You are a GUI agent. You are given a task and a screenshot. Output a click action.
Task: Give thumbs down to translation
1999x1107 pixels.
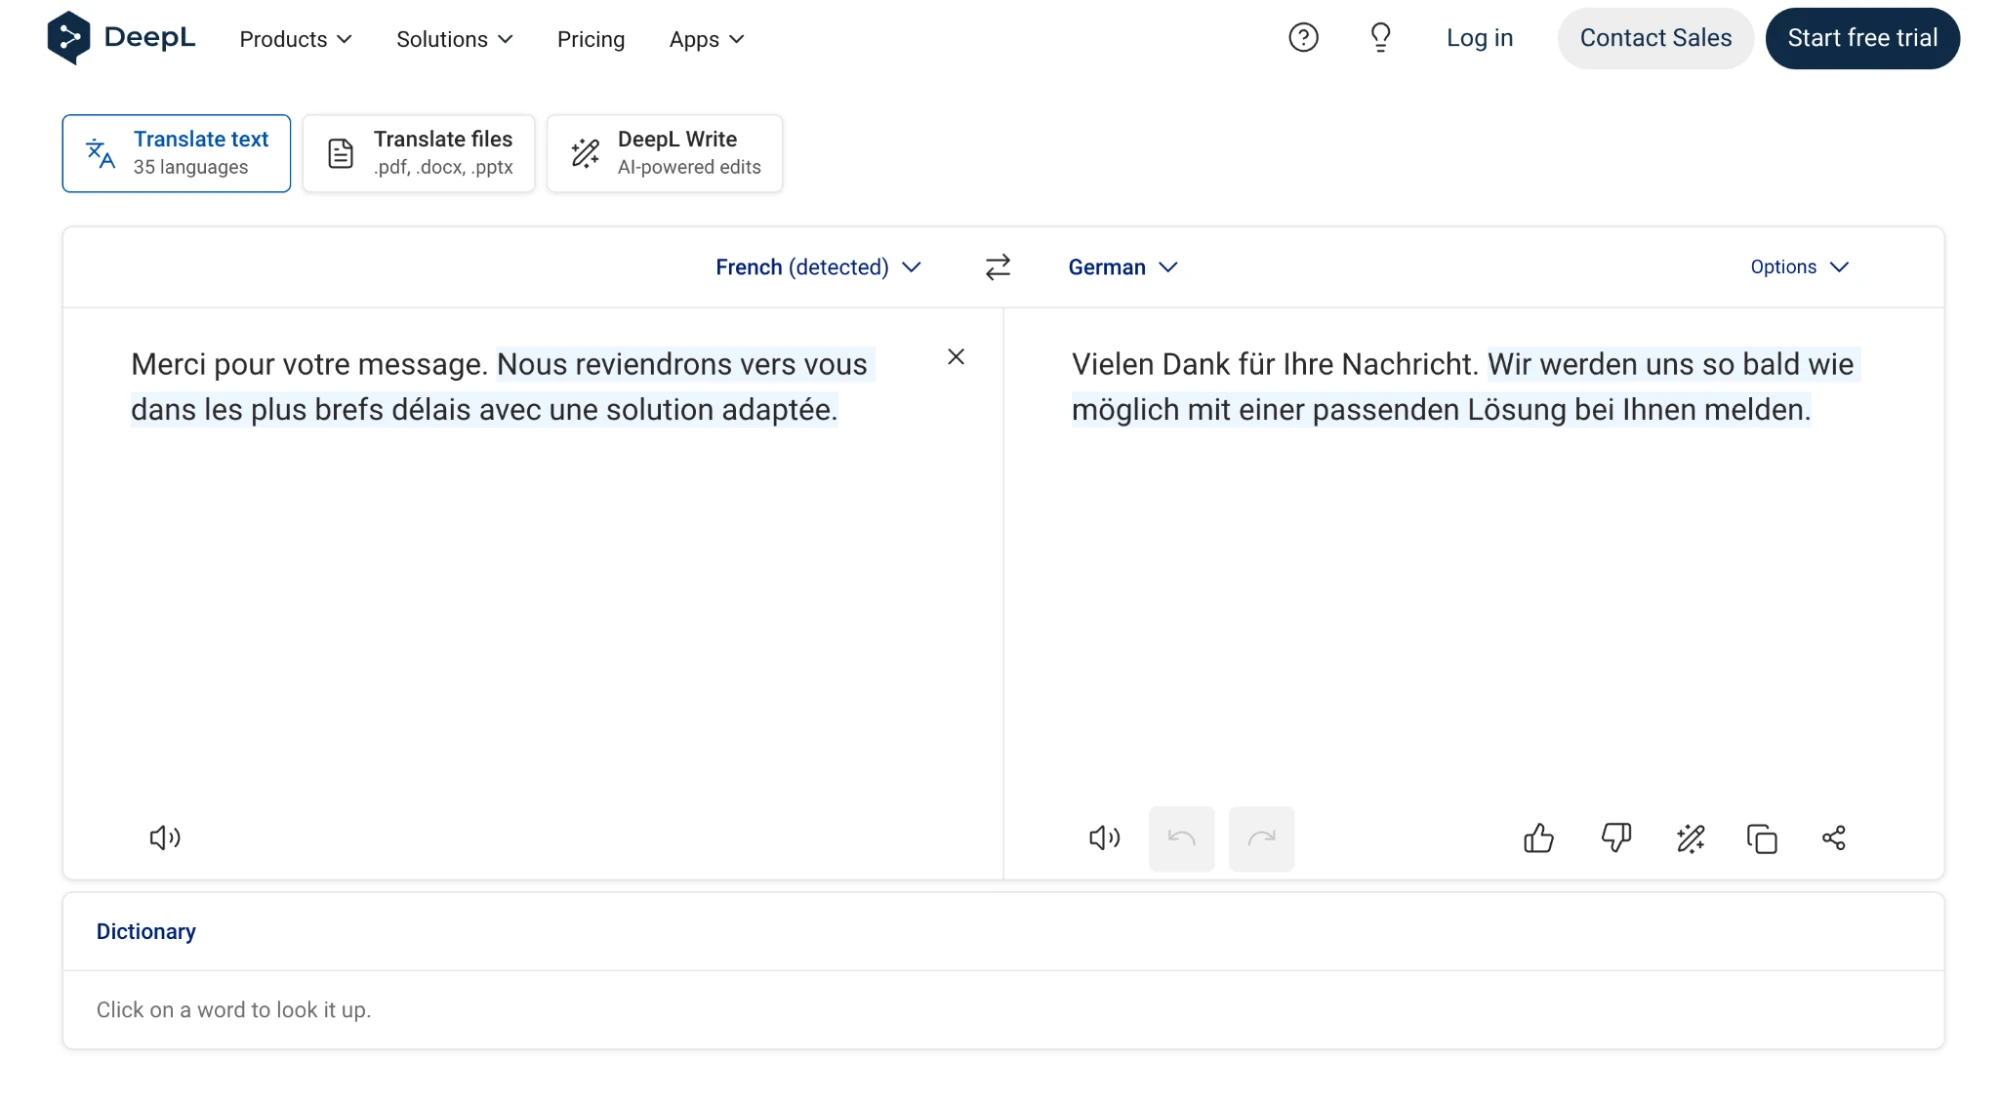1615,837
